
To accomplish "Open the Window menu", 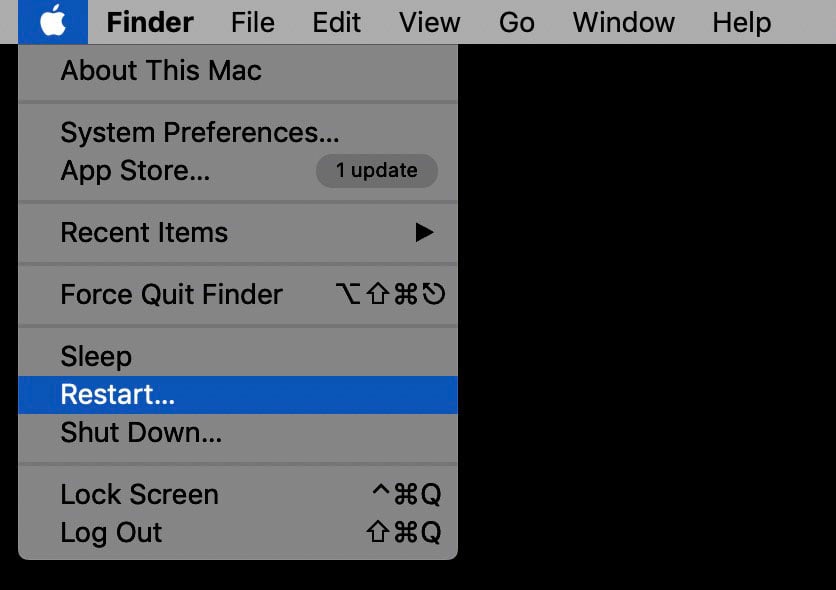I will point(623,22).
